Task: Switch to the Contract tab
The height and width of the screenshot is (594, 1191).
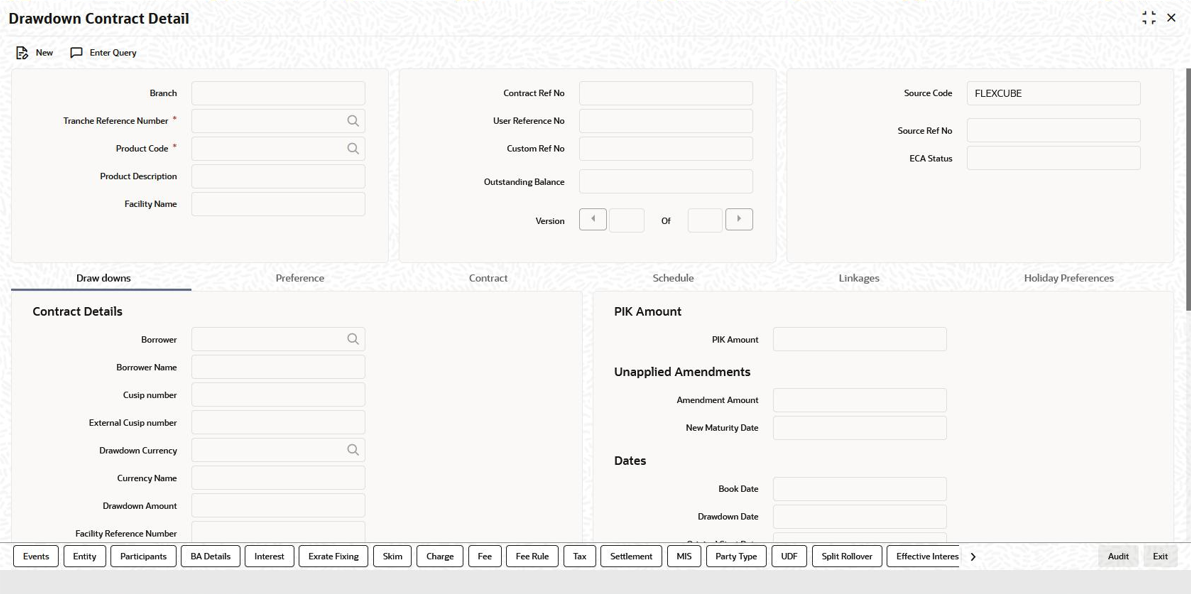Action: [x=488, y=278]
